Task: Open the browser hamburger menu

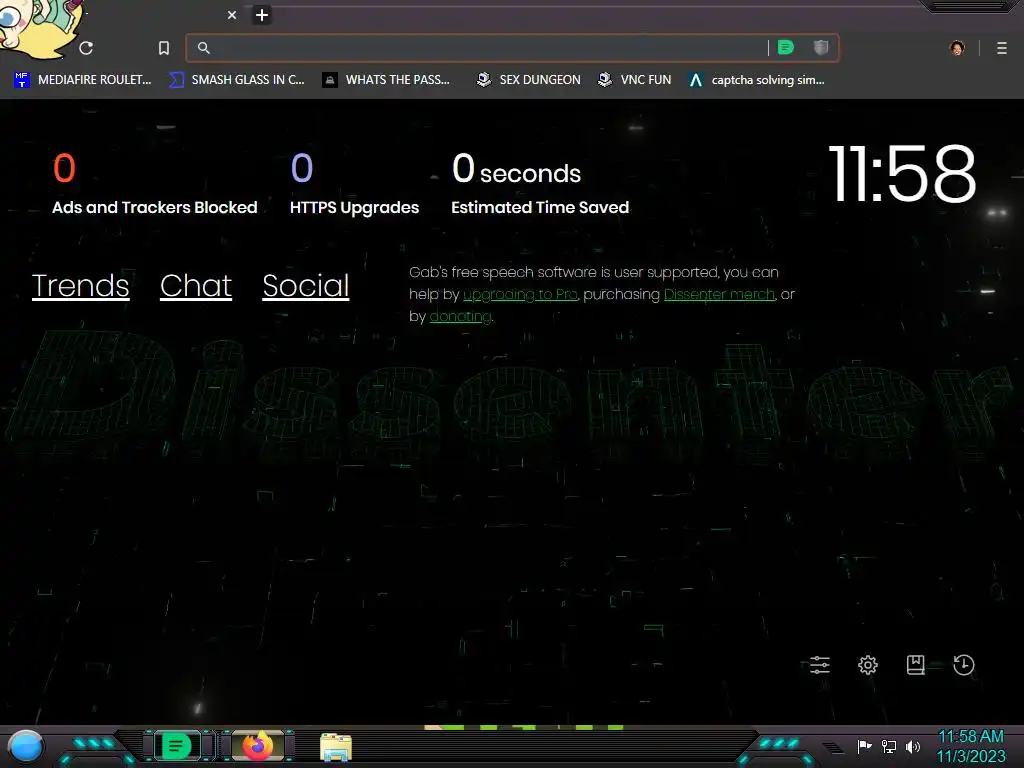Action: [x=1002, y=48]
